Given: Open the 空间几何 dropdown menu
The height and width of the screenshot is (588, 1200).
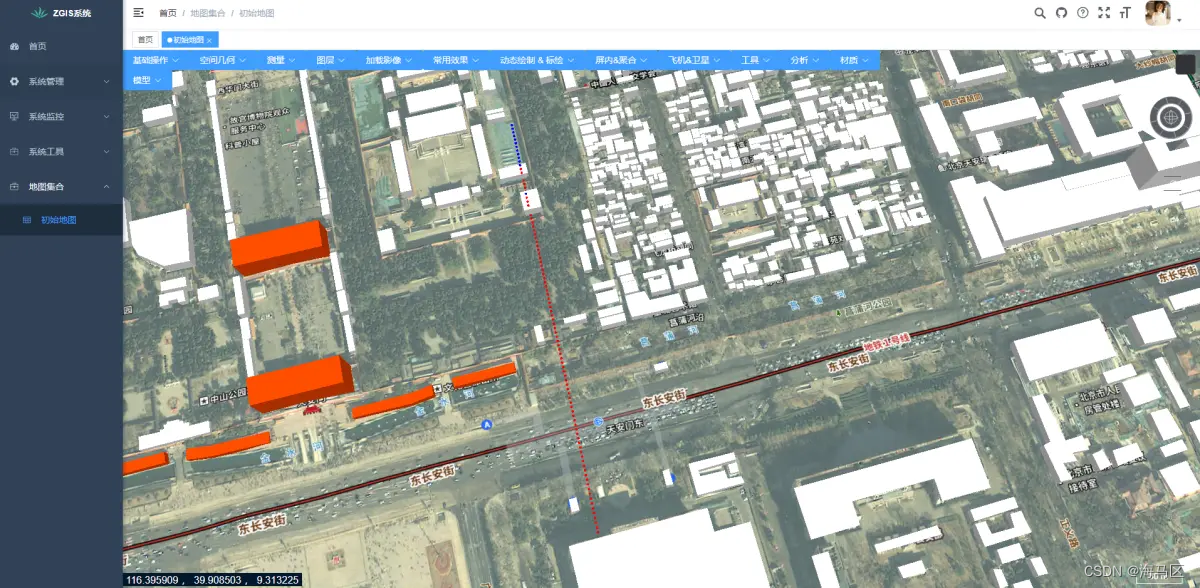Looking at the screenshot, I should [x=222, y=60].
